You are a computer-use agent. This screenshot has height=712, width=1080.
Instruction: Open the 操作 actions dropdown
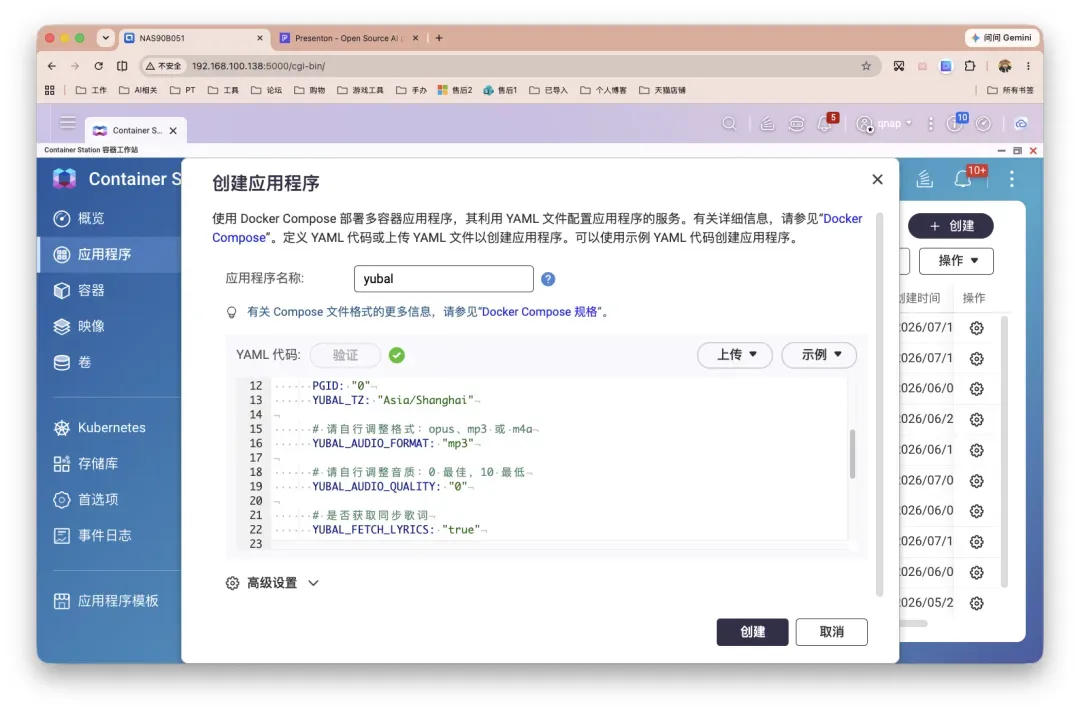[x=956, y=260]
